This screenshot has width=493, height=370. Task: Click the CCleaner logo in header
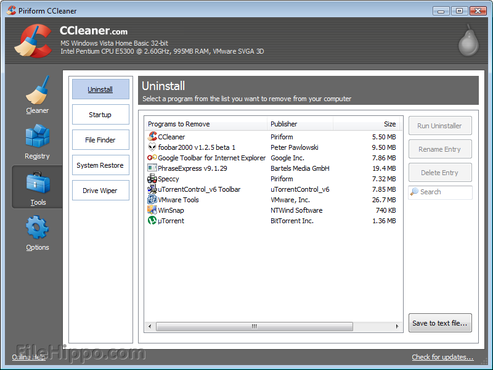(33, 41)
